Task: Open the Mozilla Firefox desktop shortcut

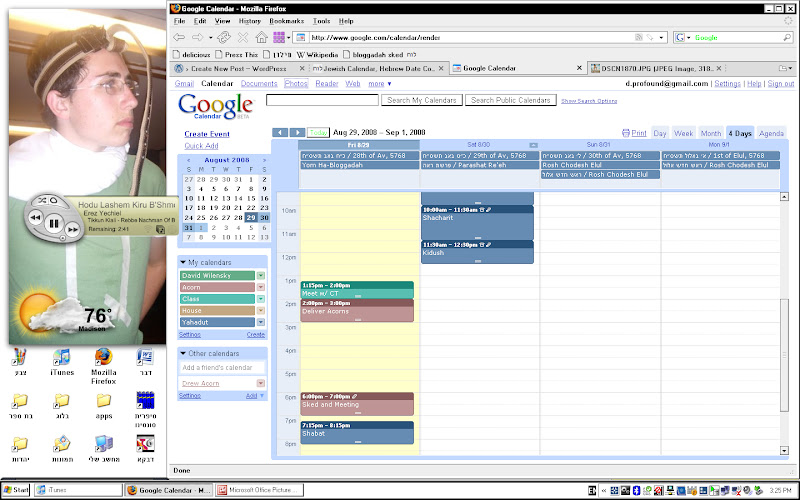Action: click(104, 366)
